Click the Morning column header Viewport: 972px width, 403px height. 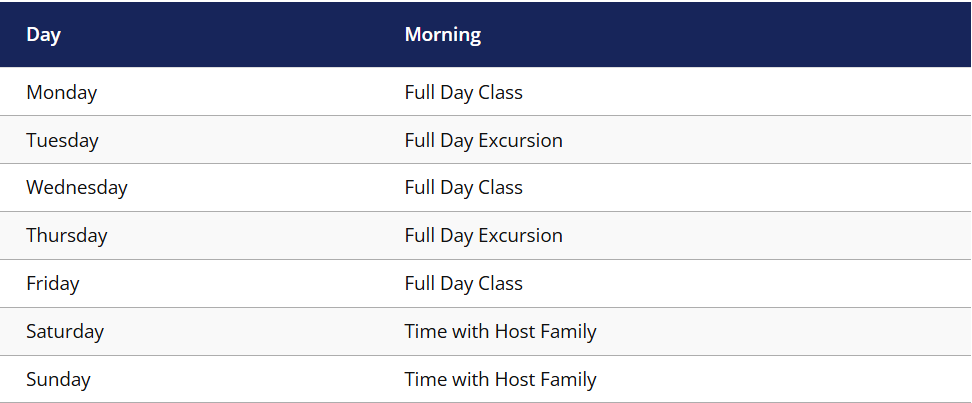[442, 35]
